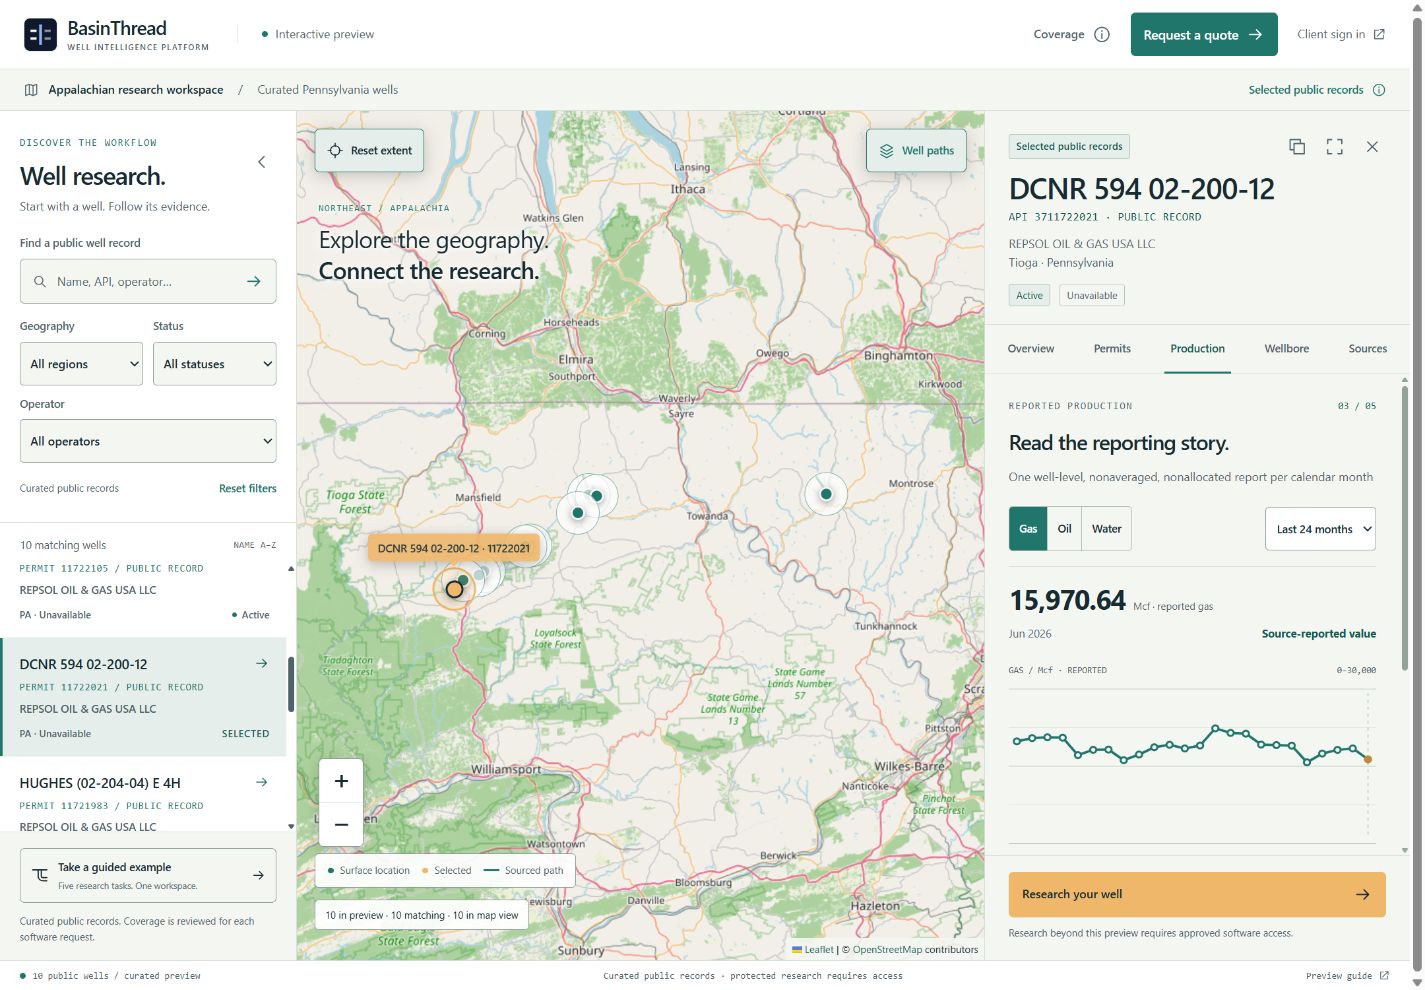The image size is (1425, 990).
Task: Switch to the Permits tab
Action: (1112, 349)
